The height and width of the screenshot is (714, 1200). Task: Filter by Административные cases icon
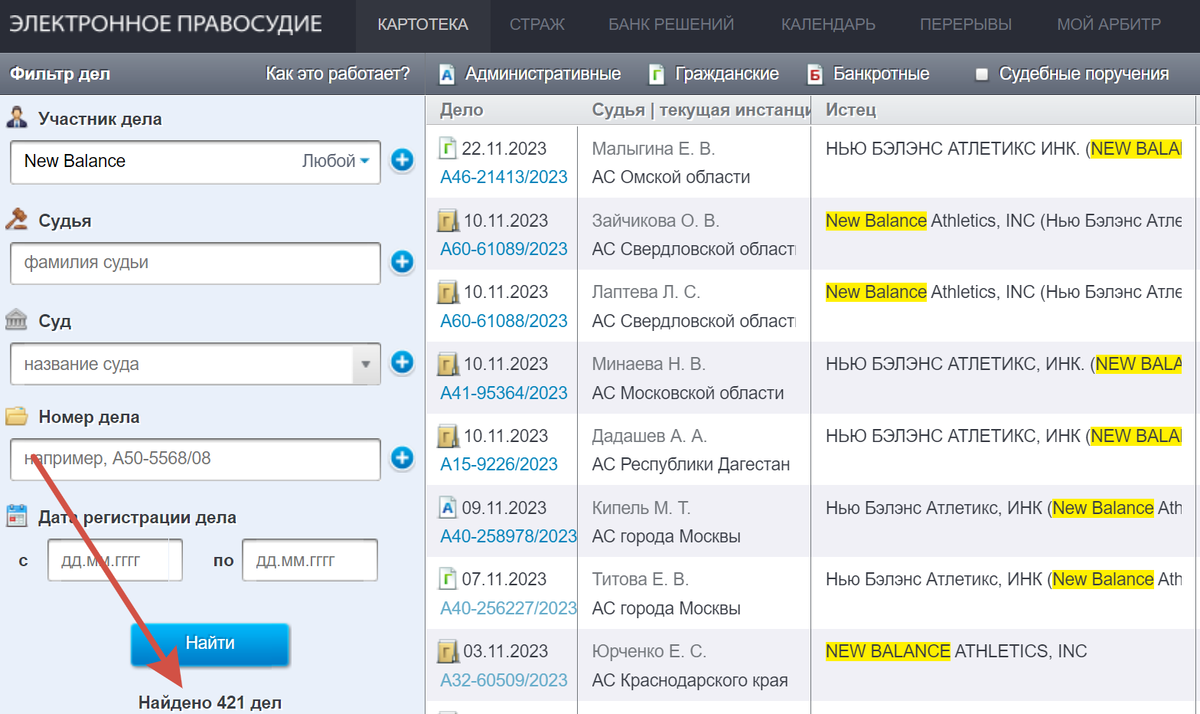[448, 74]
